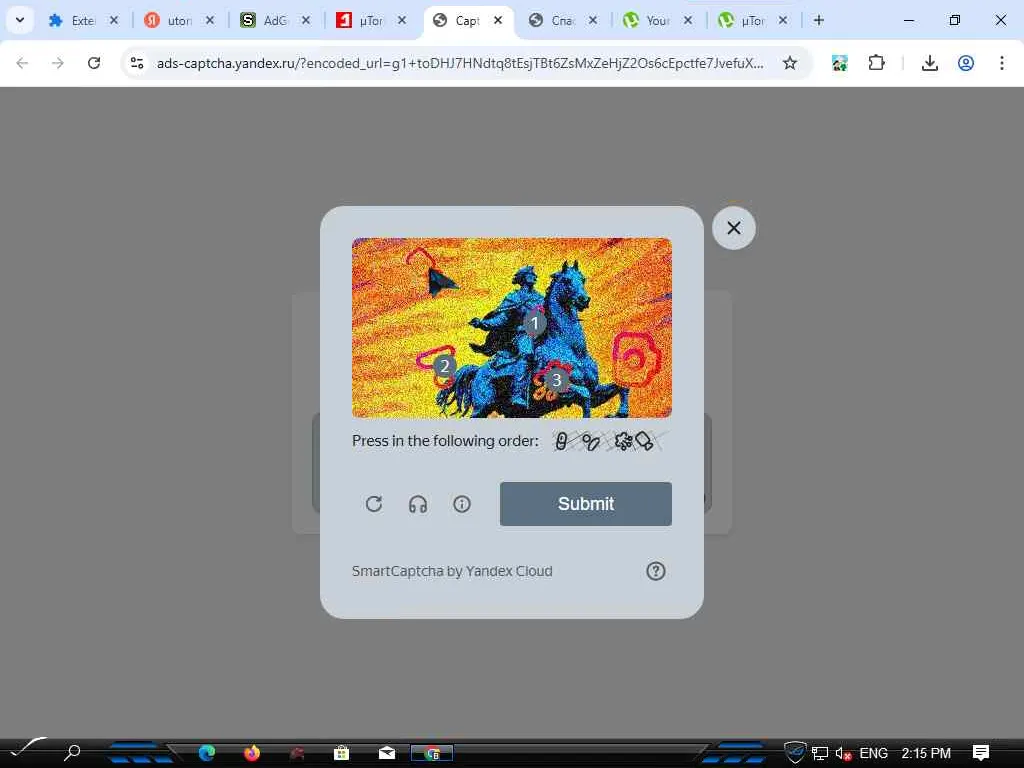Image resolution: width=1024 pixels, height=768 pixels.
Task: Select Chrome taskbar button
Action: pos(432,753)
